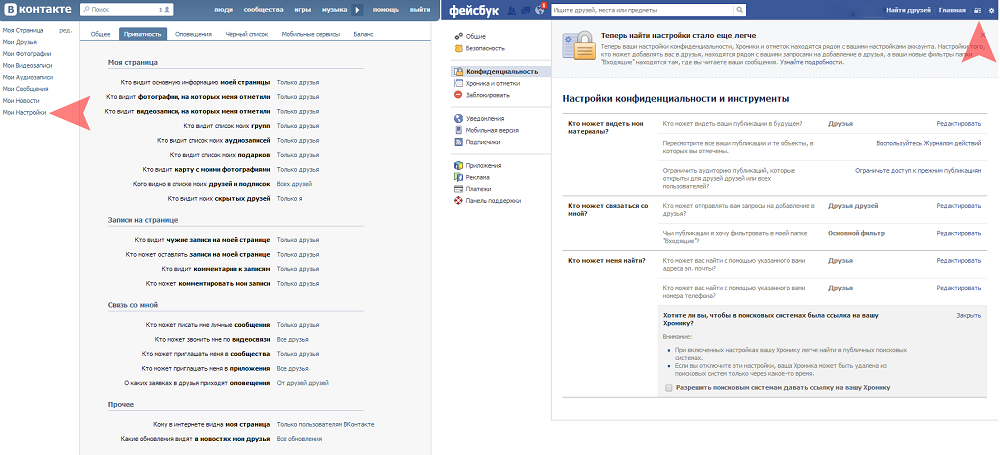Click 'Редактировать' for future publications visibility
This screenshot has width=1000, height=455.
tap(958, 123)
